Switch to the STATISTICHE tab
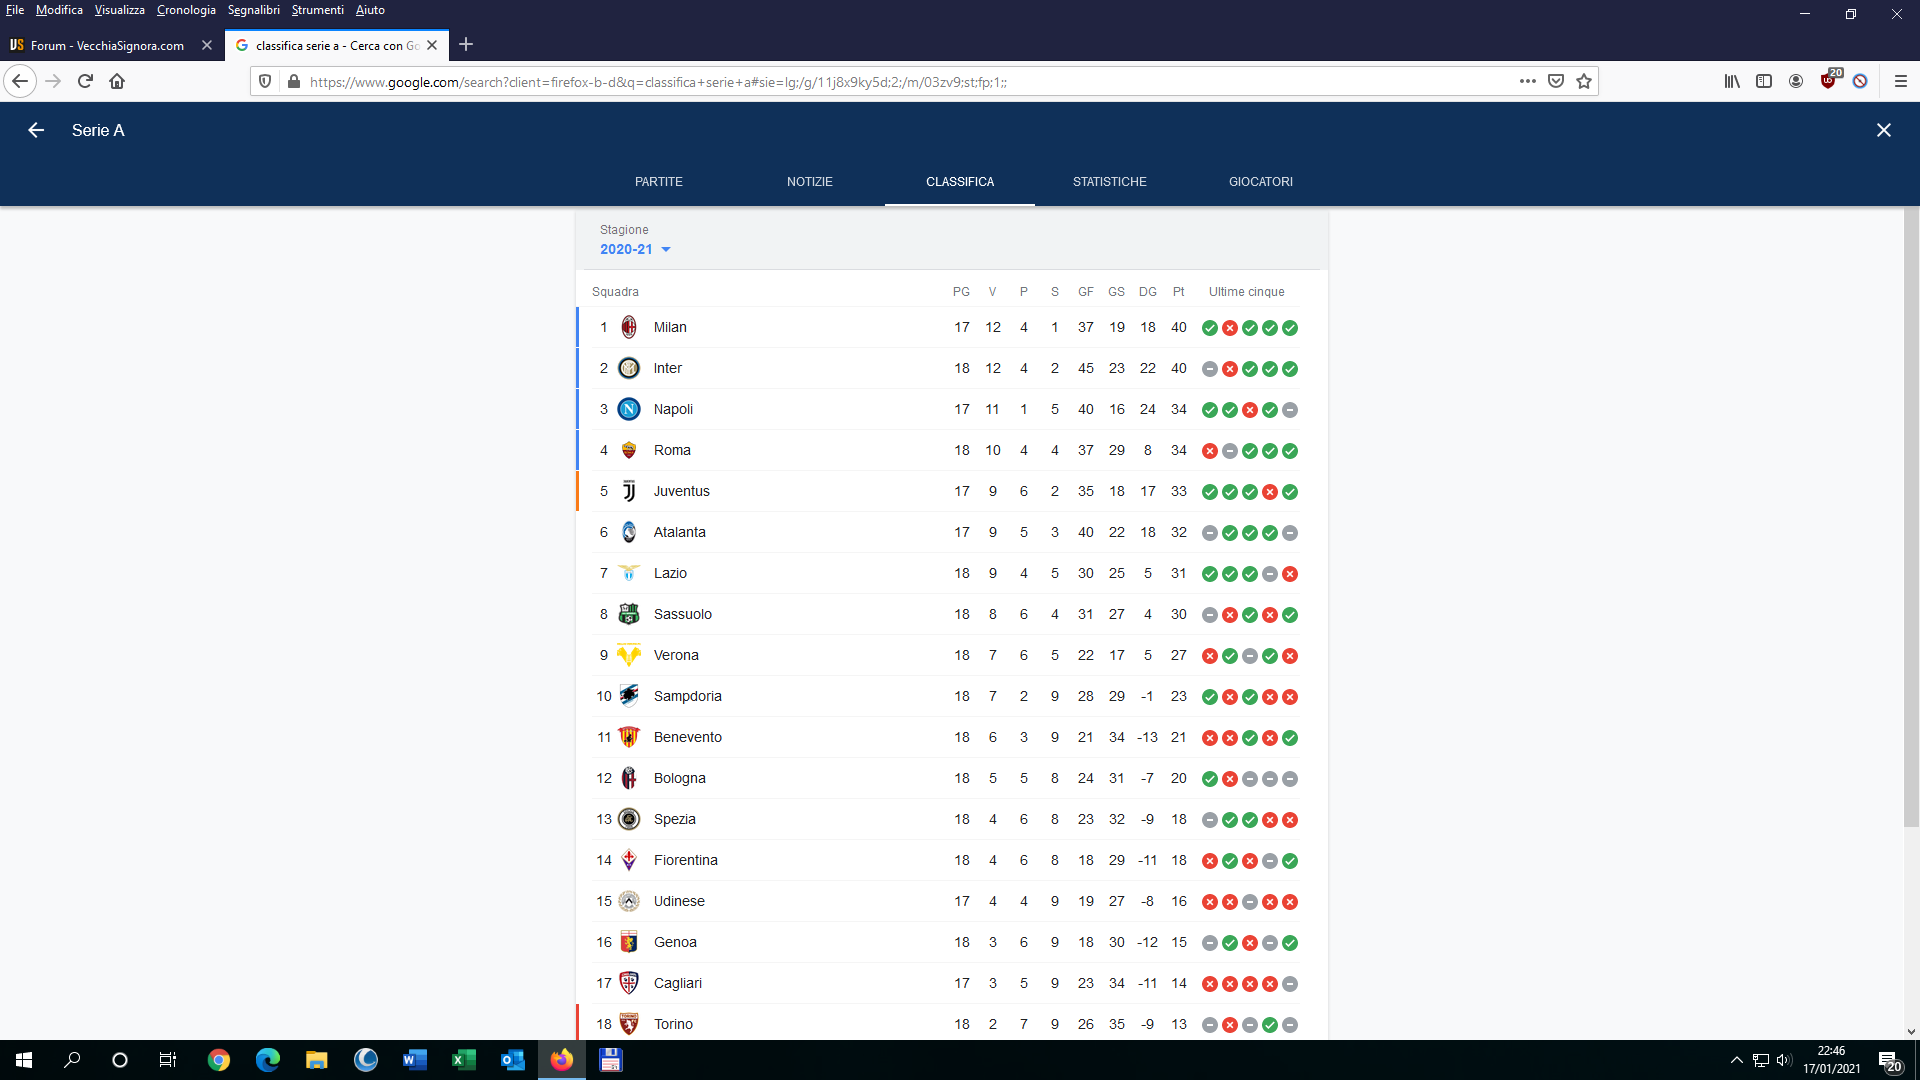The image size is (1920, 1080). click(x=1109, y=182)
